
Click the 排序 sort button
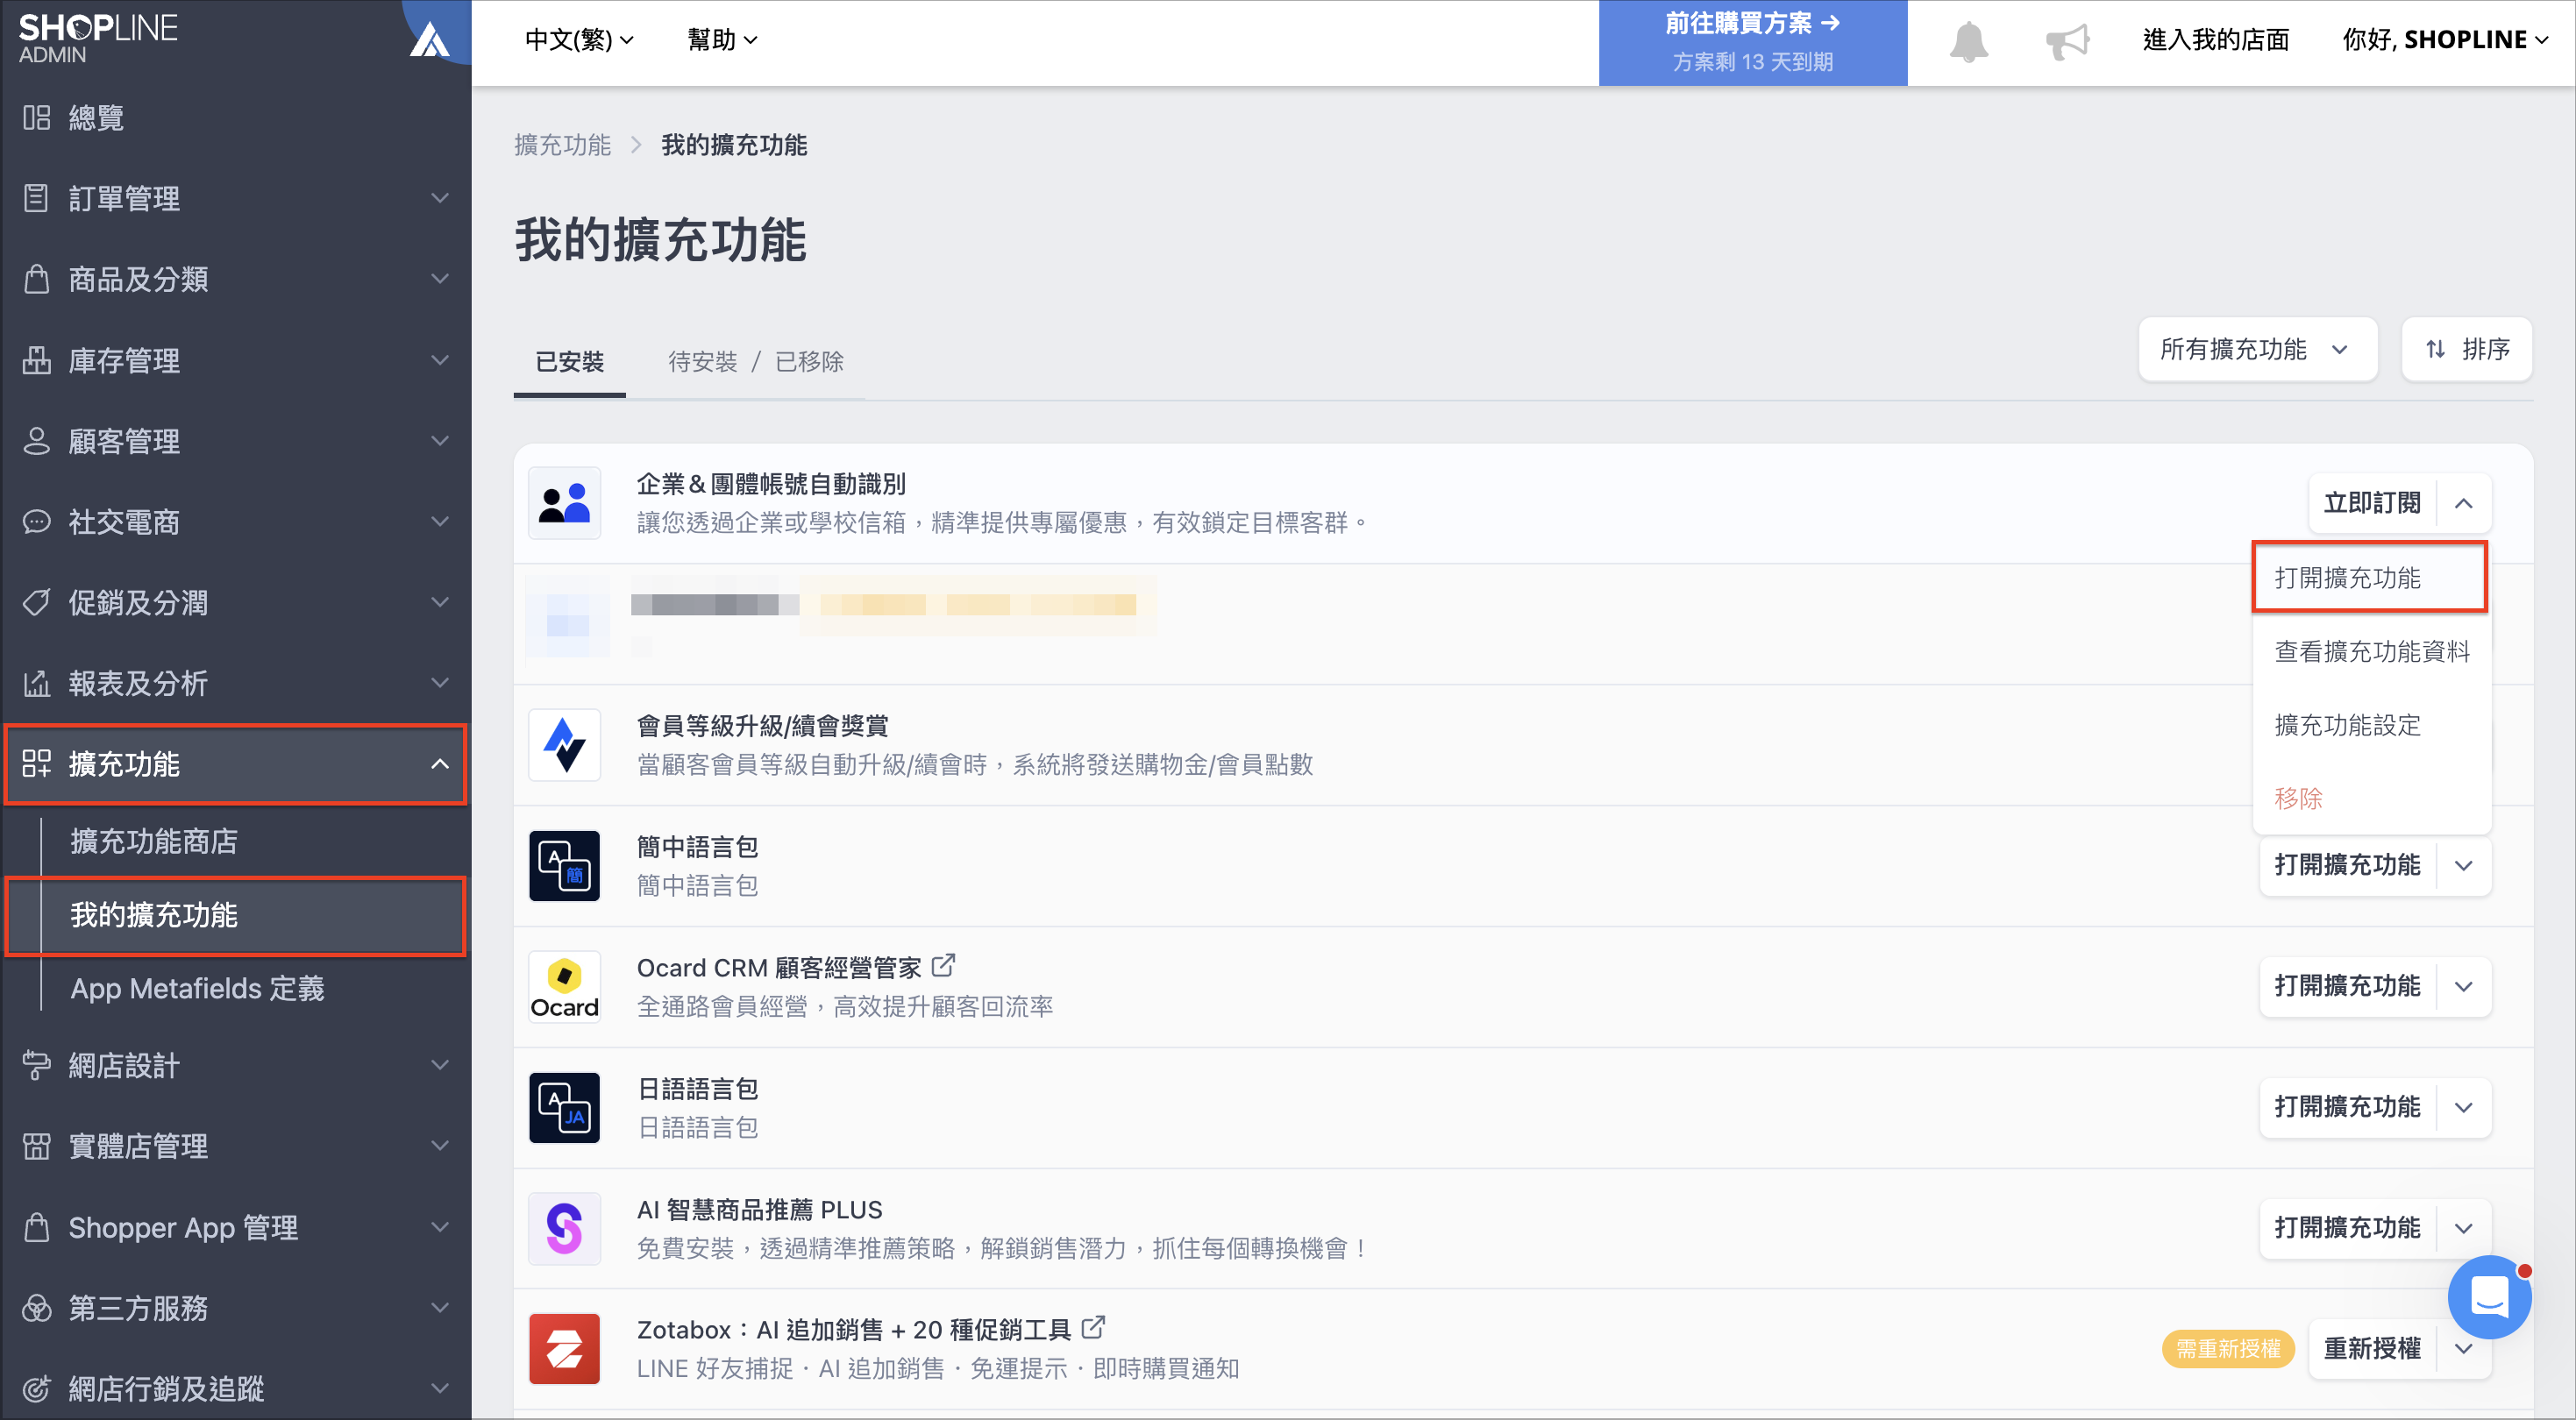[2466, 349]
